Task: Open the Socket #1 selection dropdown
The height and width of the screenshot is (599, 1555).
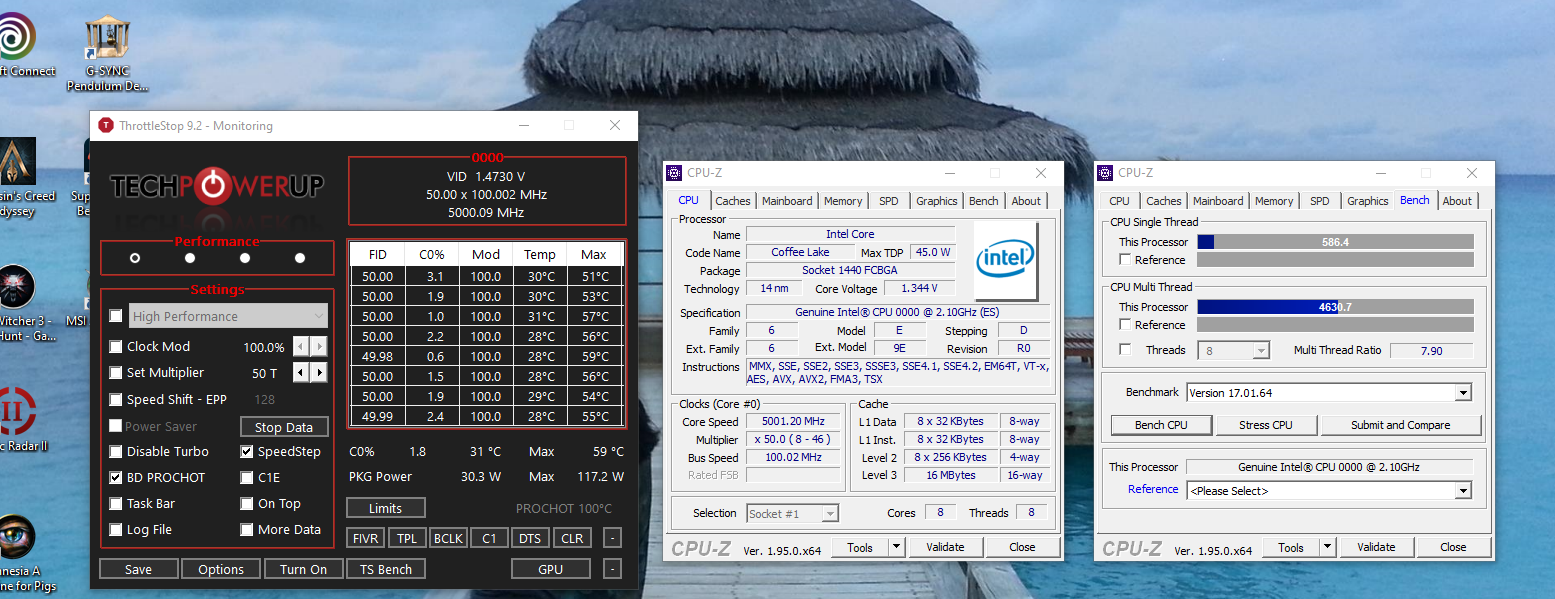Action: pos(793,514)
